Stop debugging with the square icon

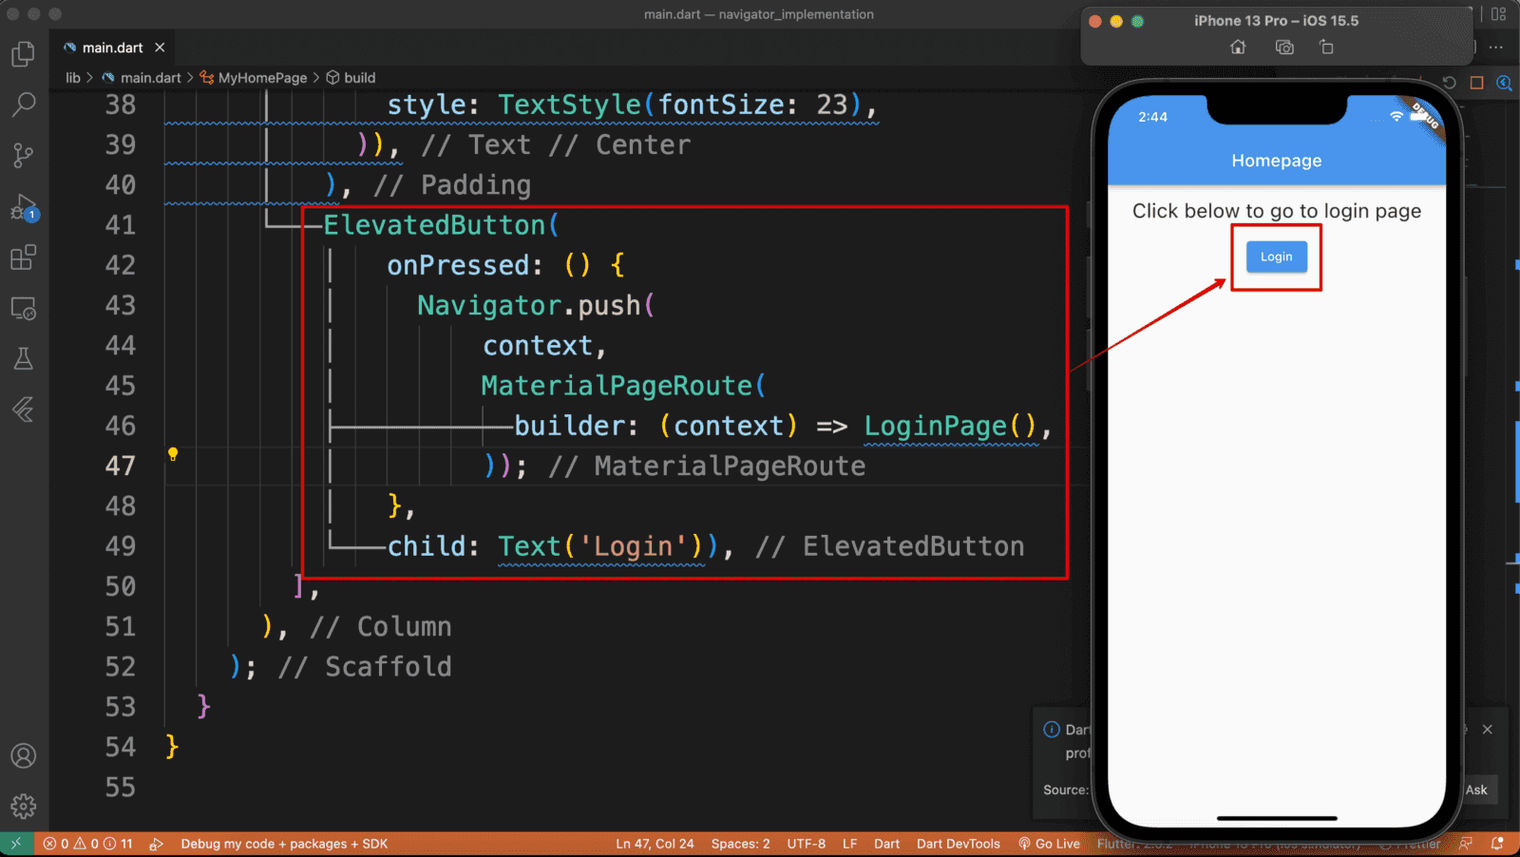pyautogui.click(x=1477, y=83)
